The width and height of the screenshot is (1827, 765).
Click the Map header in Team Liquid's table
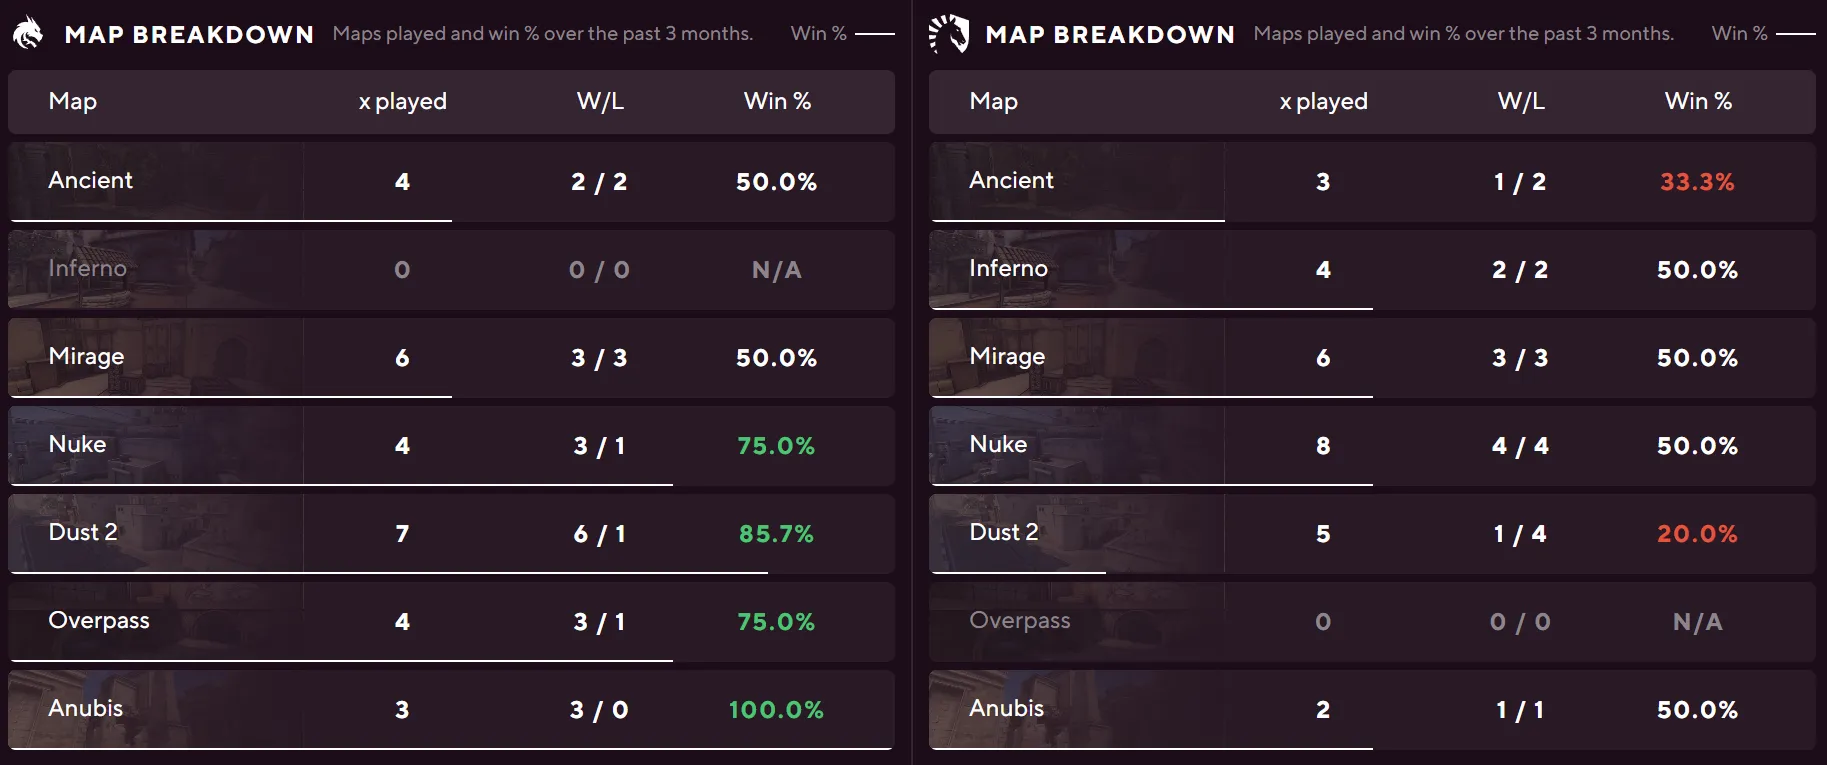point(993,101)
